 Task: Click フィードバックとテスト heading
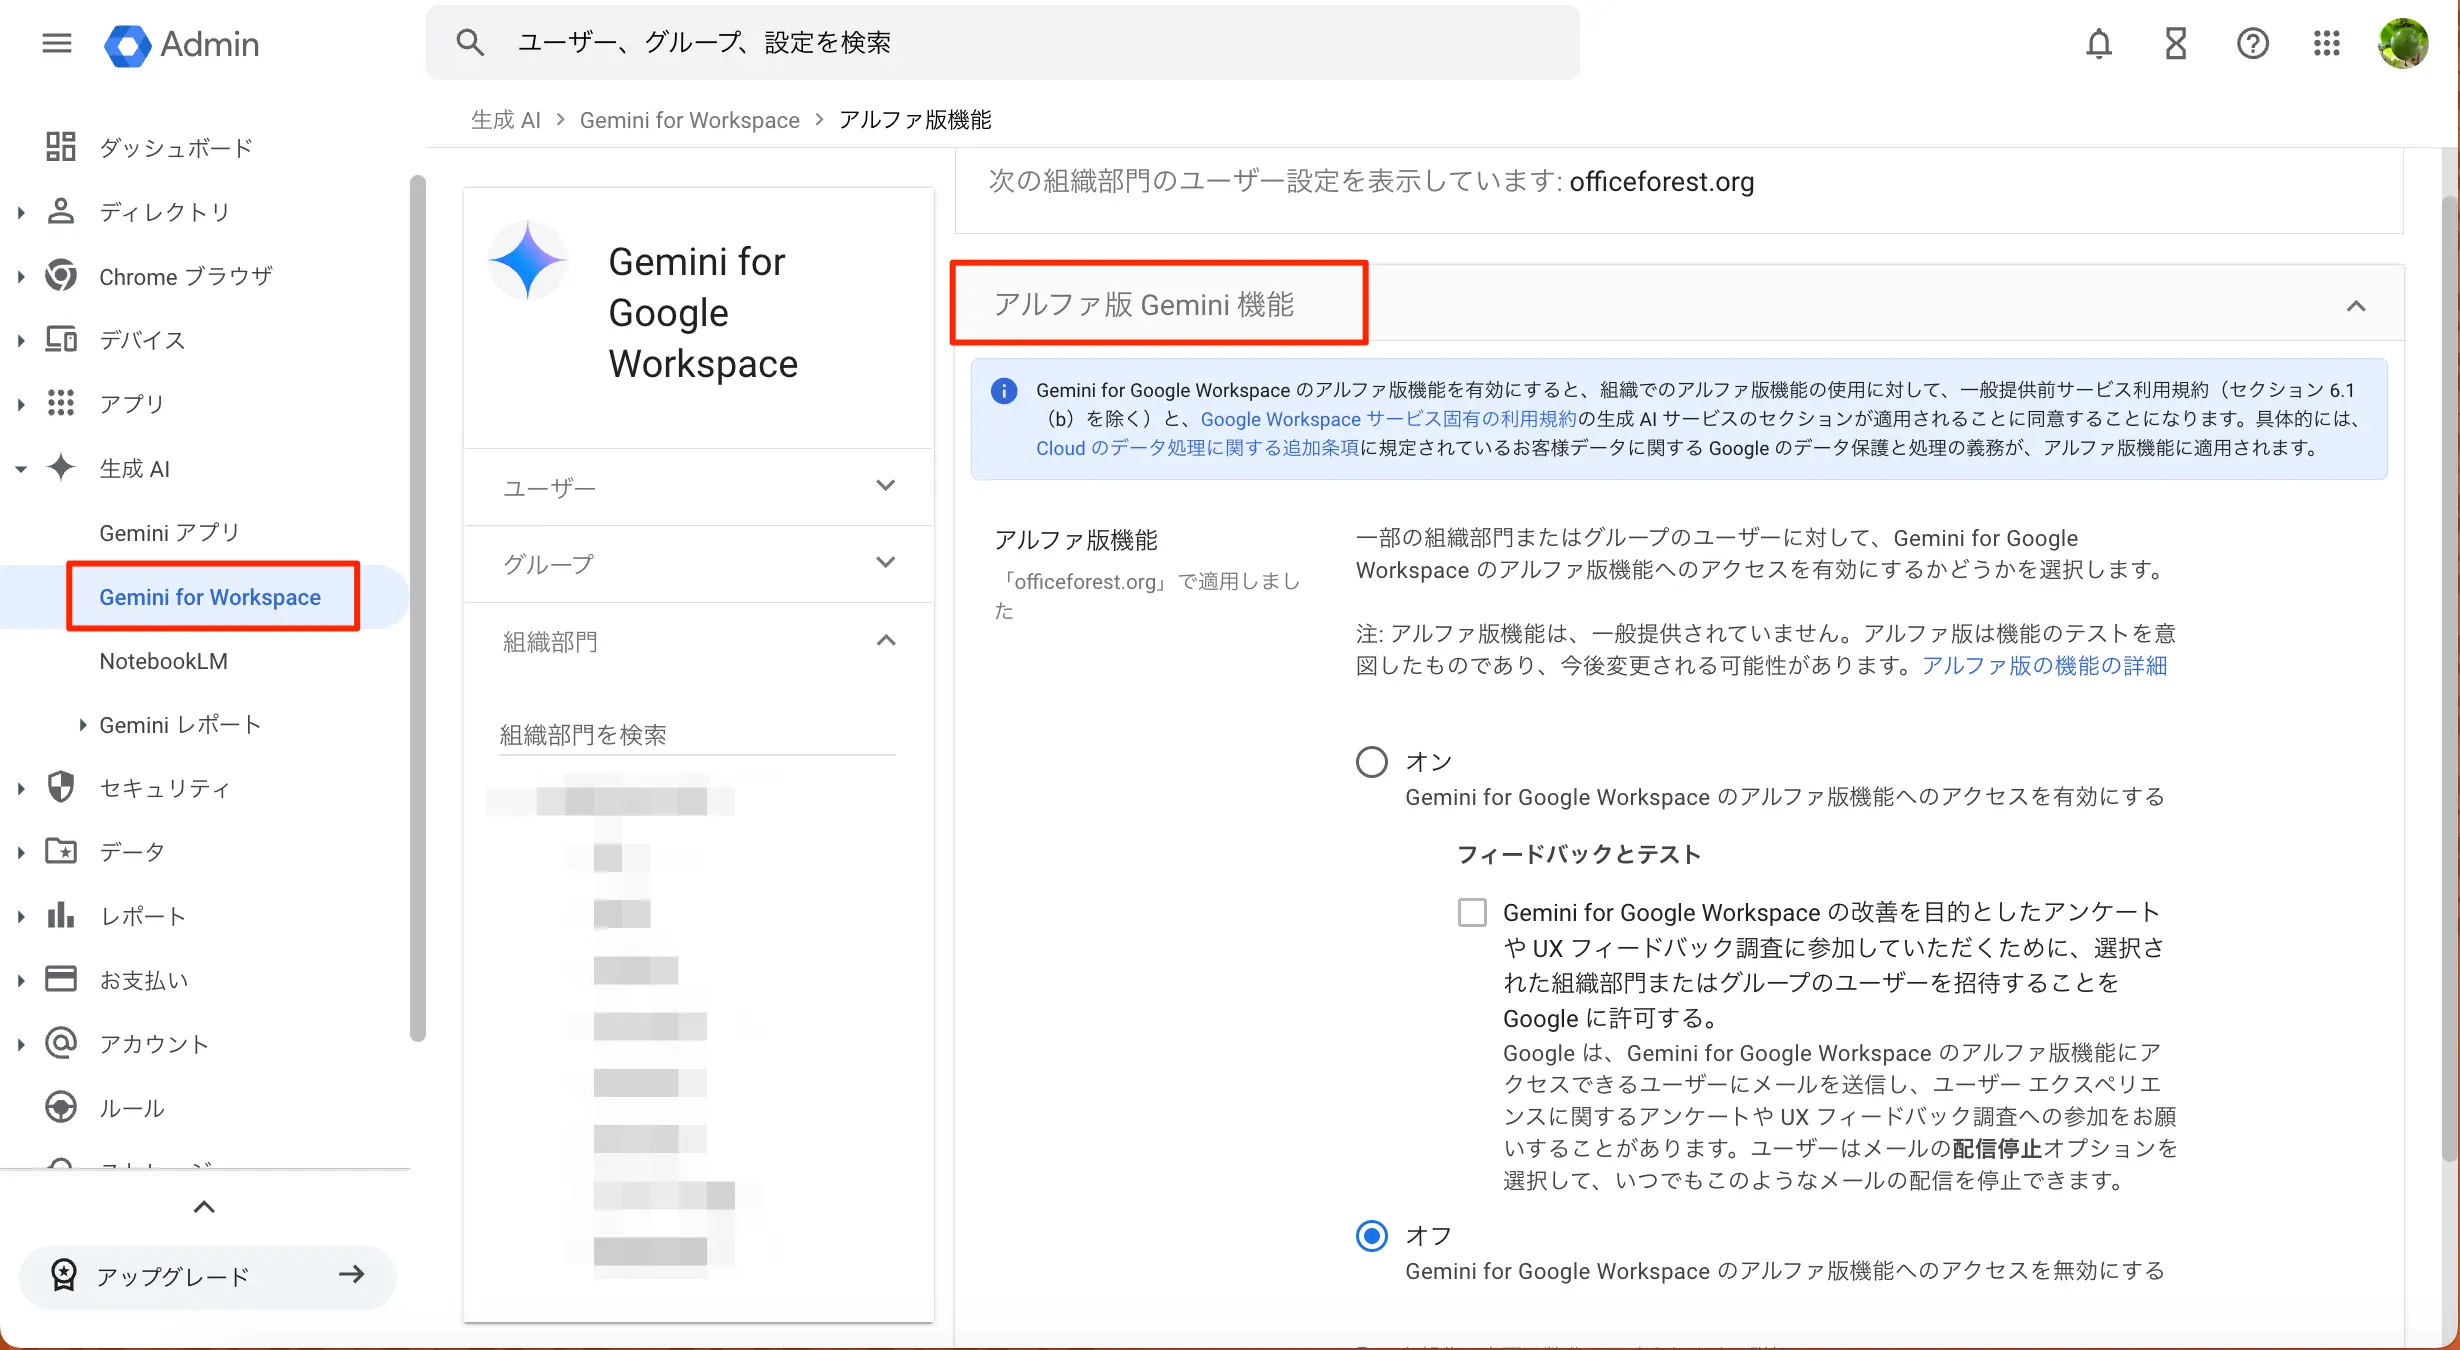(x=1579, y=854)
